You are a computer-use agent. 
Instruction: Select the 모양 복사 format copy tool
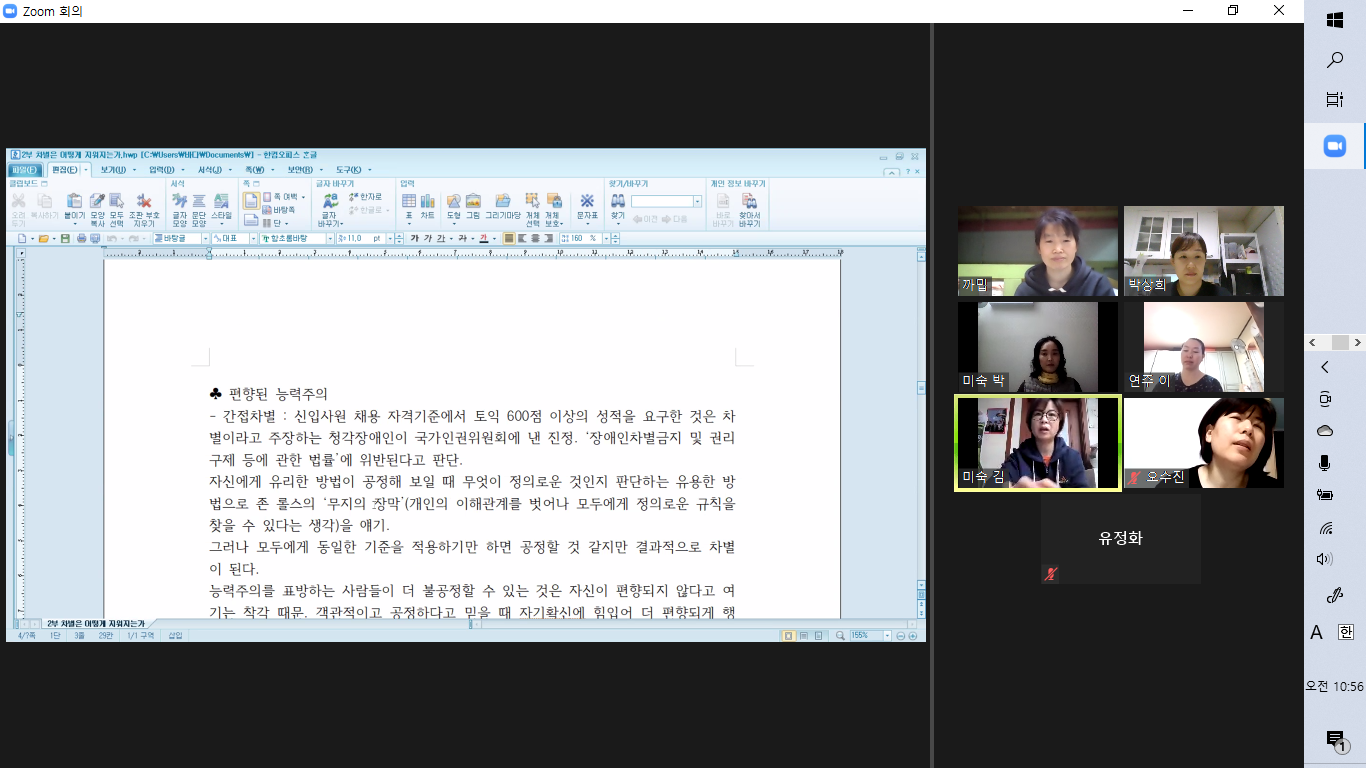pyautogui.click(x=97, y=209)
